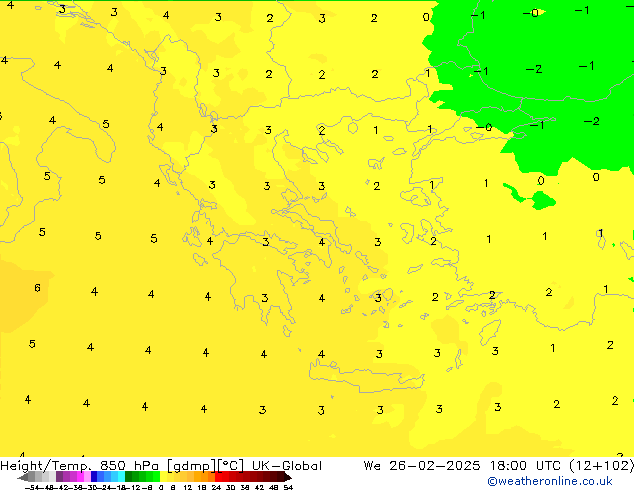
Task: Click the '(12+102)' forecast offset text
Action: pyautogui.click(x=601, y=466)
